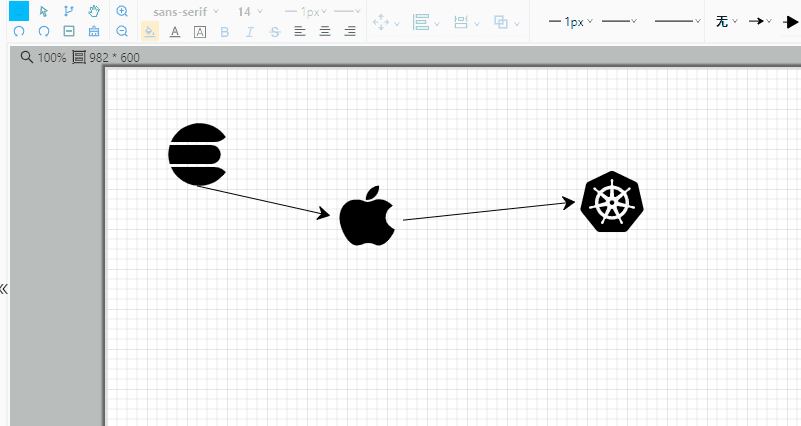This screenshot has width=801, height=426.
Task: Open the align objects dropdown
Action: (x=426, y=22)
